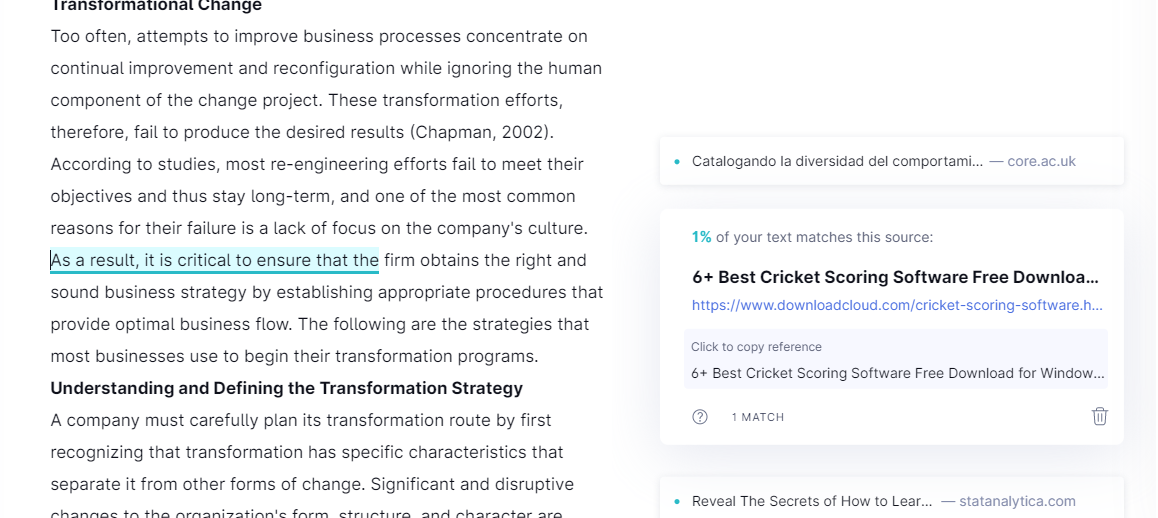Show the 1 MATCH count details
Viewport: 1158px width, 518px height.
coord(758,418)
